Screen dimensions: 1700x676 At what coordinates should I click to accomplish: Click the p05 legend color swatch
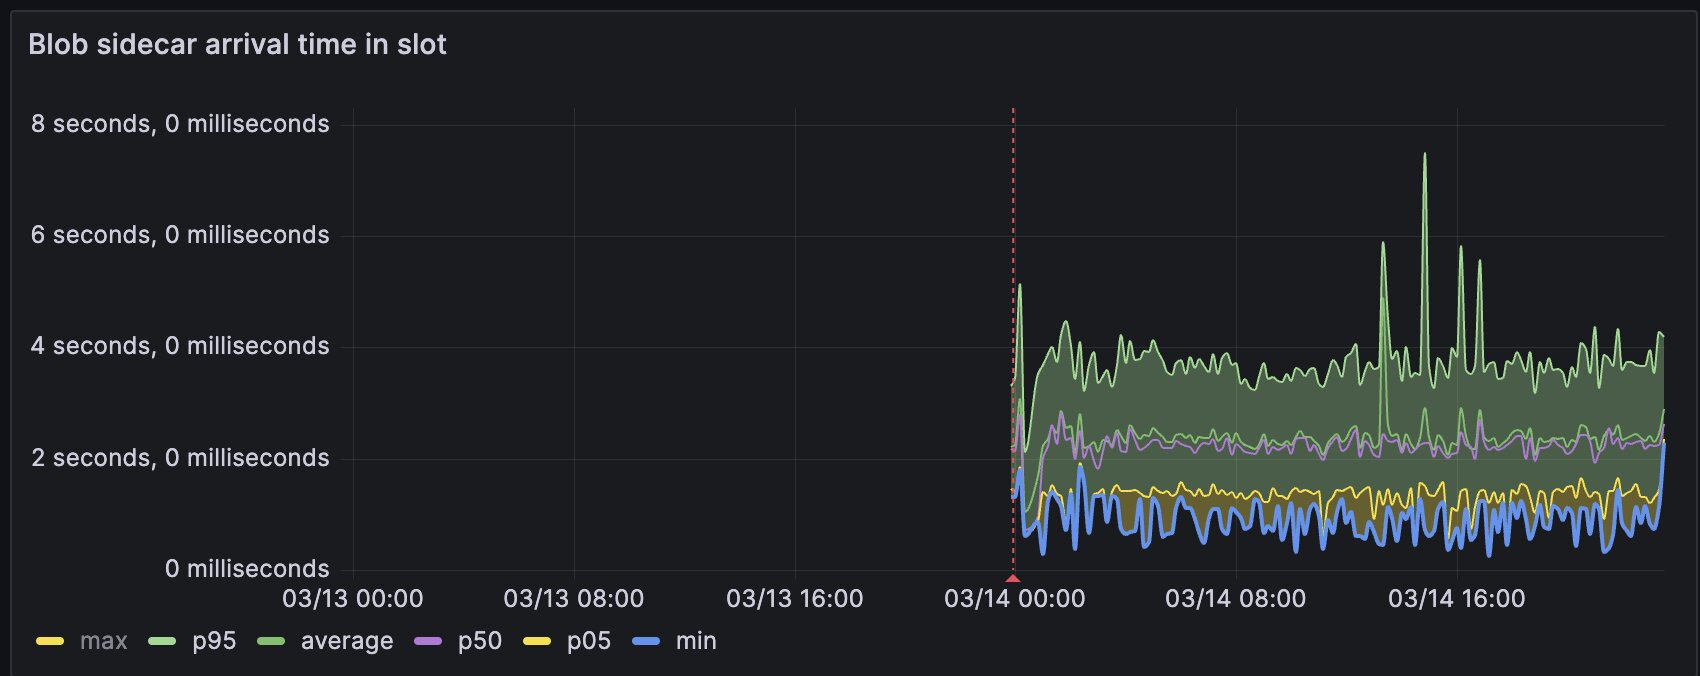[x=537, y=641]
